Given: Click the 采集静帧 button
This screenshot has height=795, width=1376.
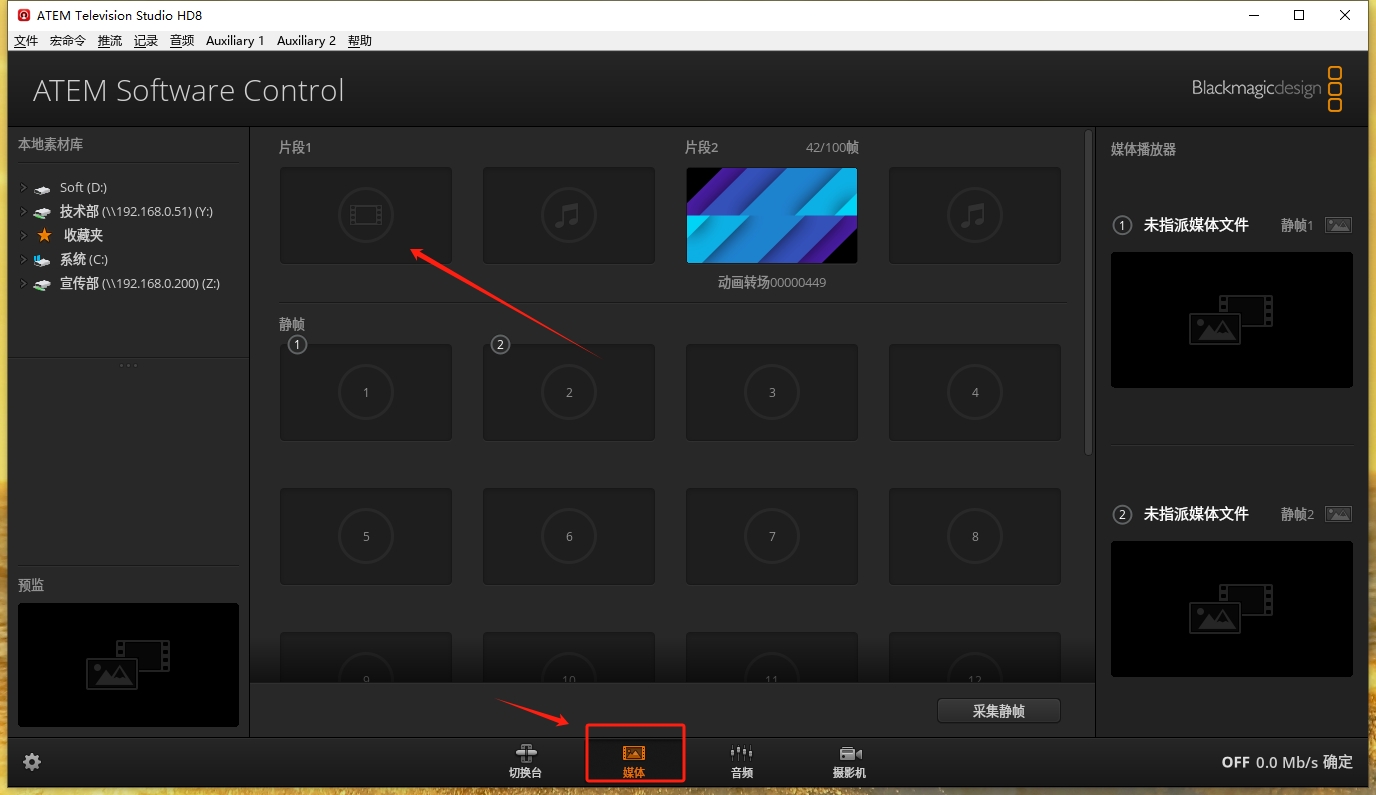Looking at the screenshot, I should click(999, 711).
